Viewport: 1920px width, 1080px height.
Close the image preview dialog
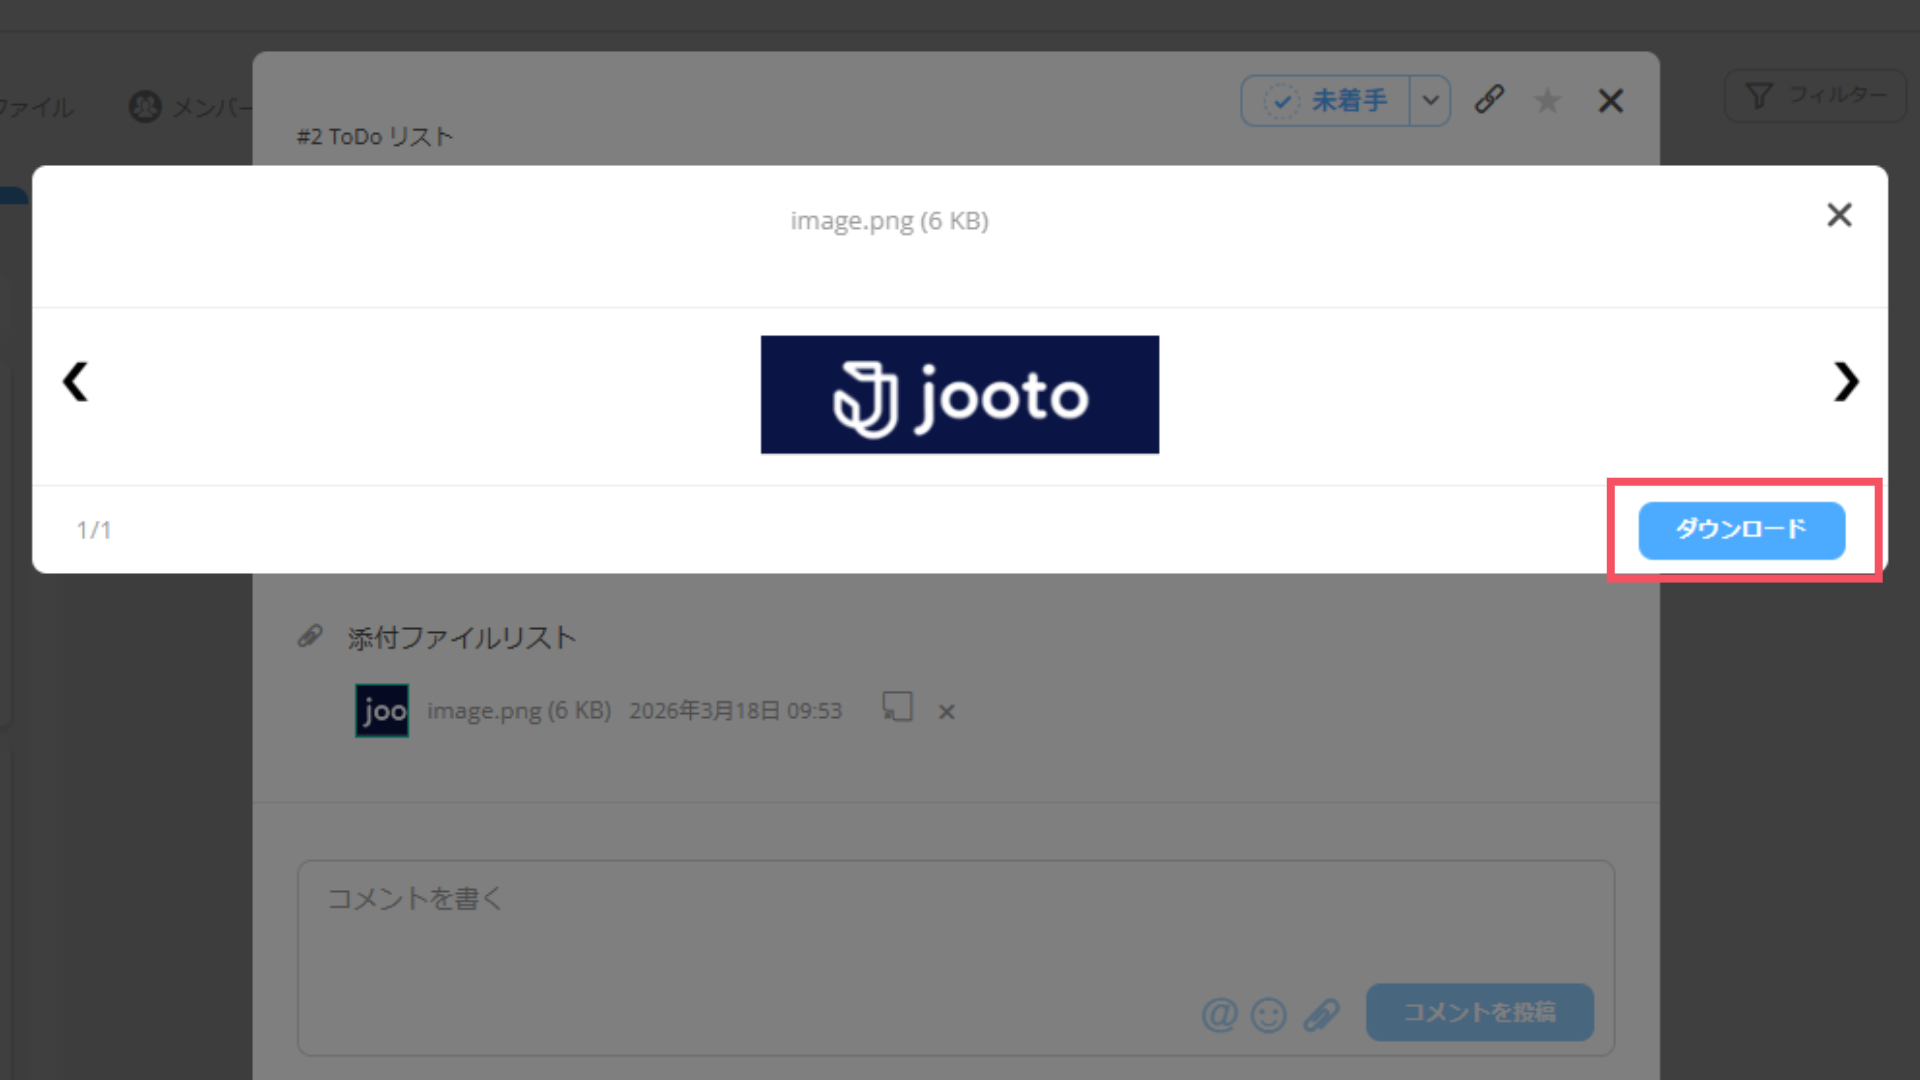click(1839, 215)
